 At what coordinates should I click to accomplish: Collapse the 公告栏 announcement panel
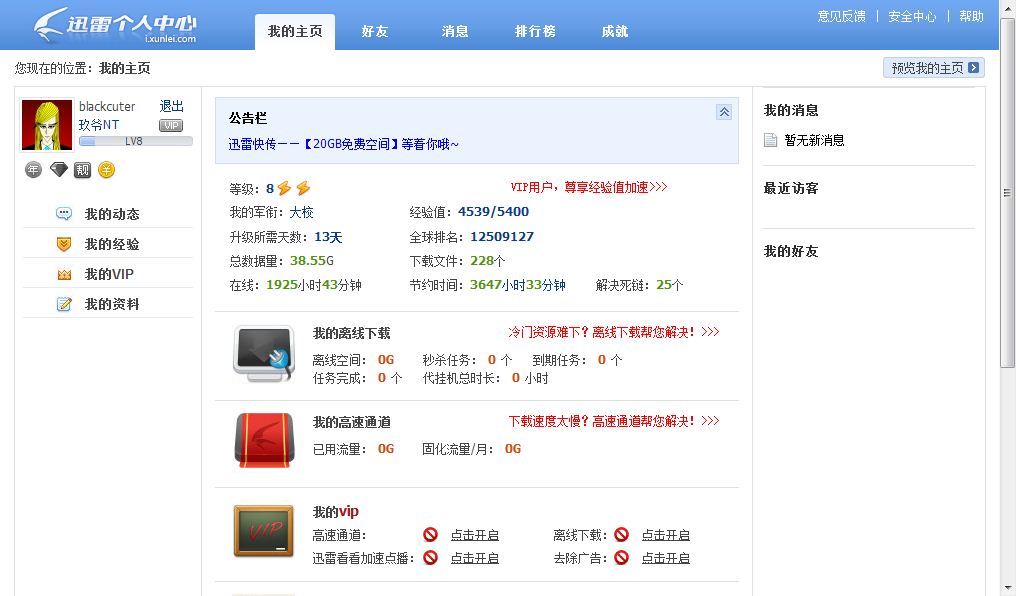(x=724, y=111)
